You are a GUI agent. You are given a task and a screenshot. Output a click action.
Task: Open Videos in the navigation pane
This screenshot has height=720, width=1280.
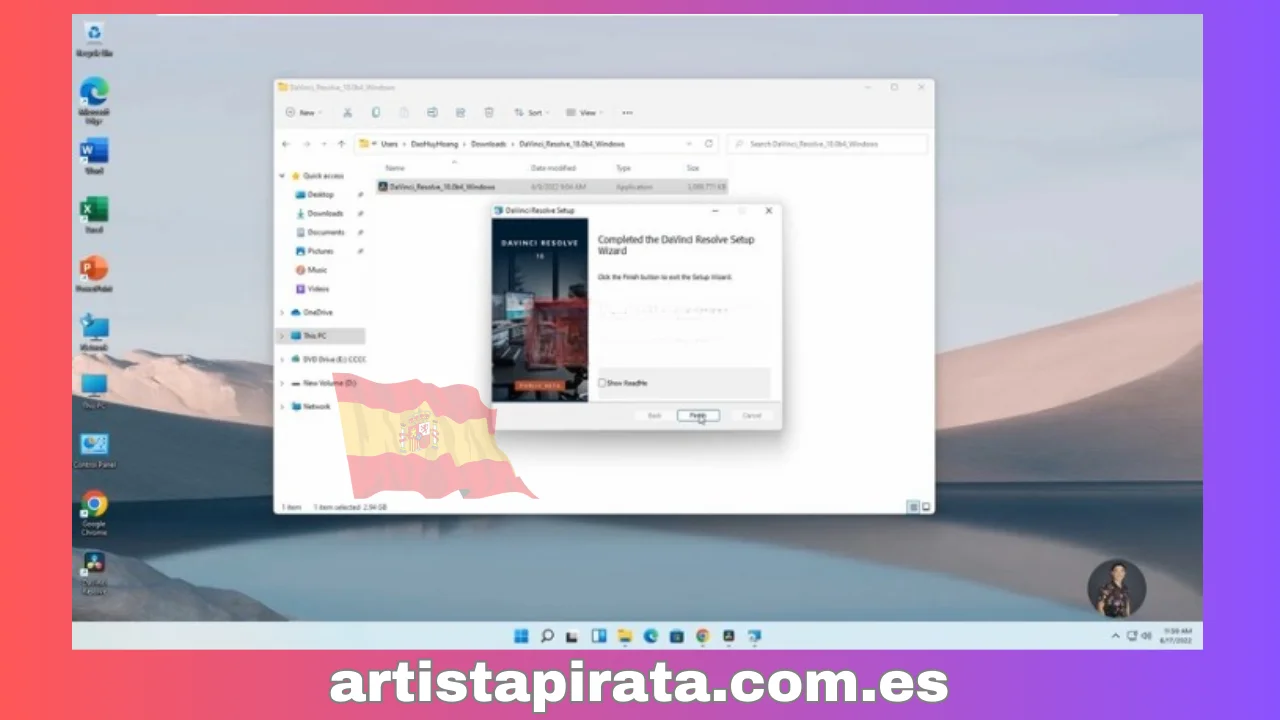coord(318,289)
